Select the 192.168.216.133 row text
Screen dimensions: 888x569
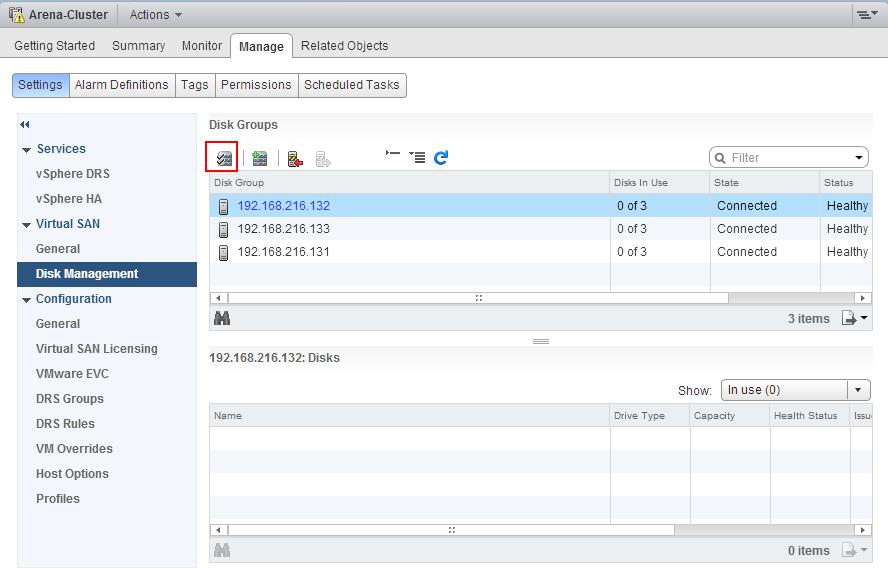(x=283, y=229)
